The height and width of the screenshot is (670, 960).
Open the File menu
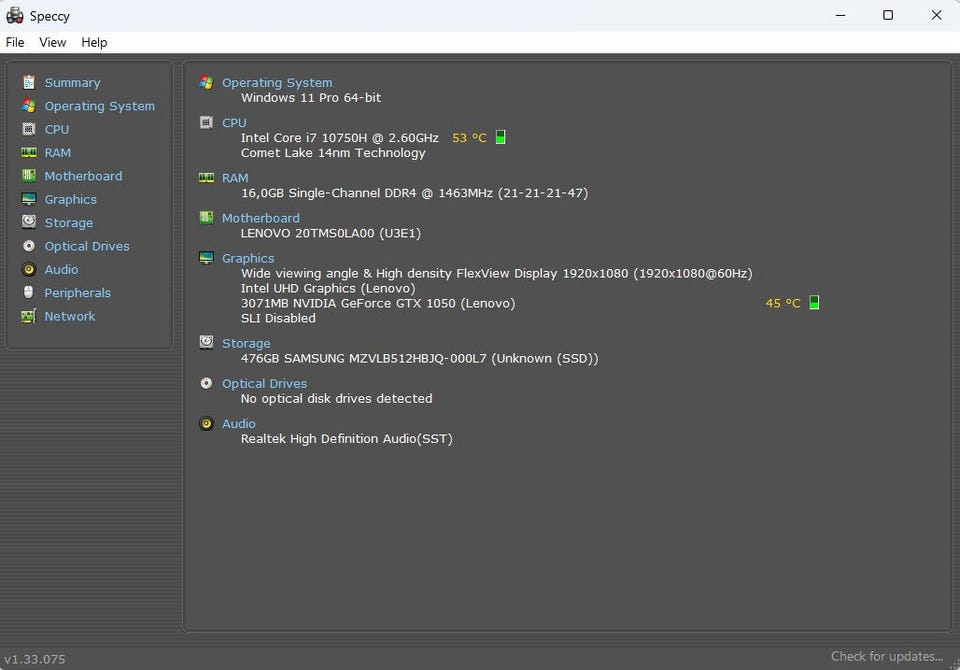15,42
